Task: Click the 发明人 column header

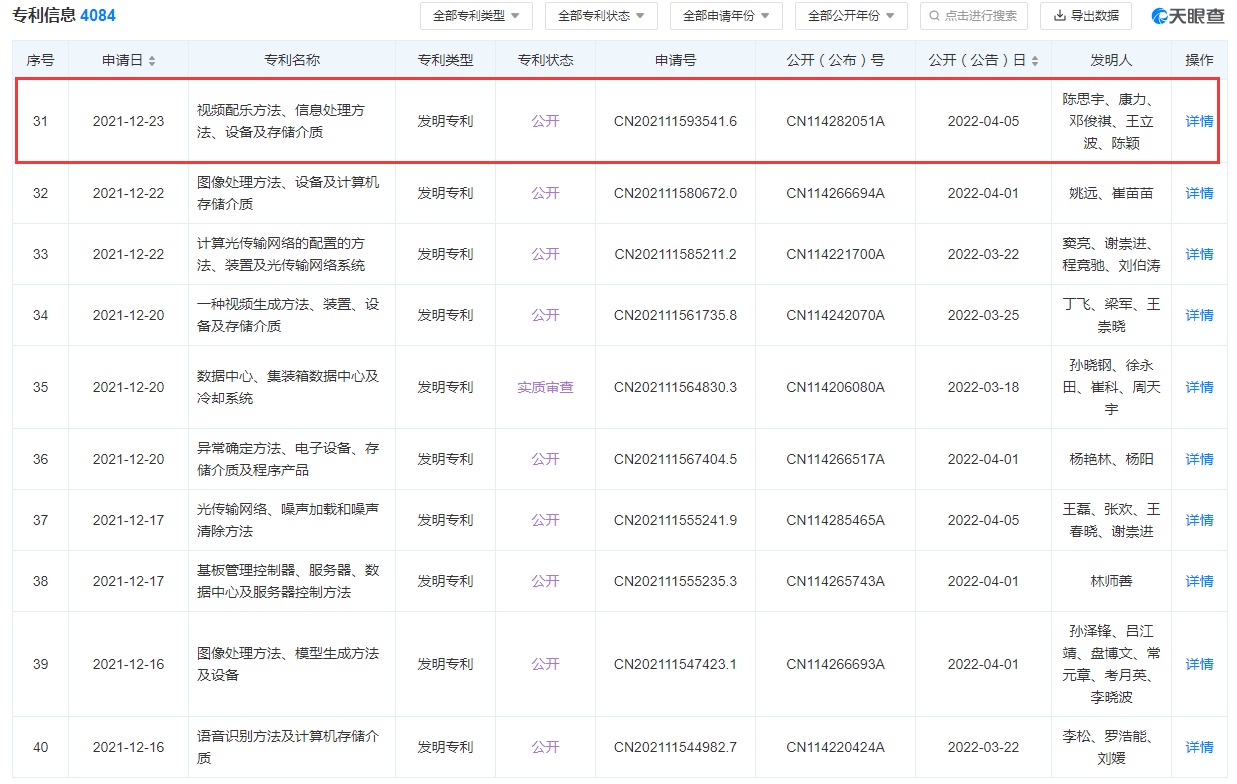Action: tap(1111, 60)
